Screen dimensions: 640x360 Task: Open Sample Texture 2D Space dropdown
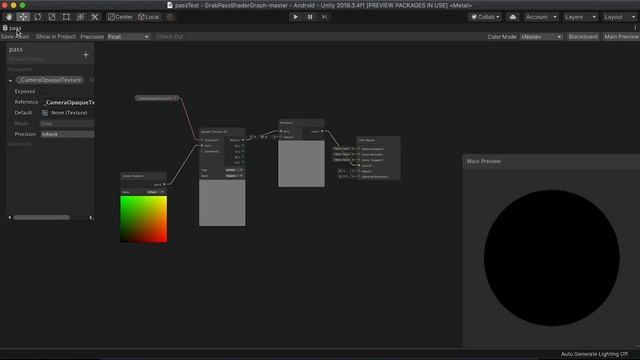click(235, 176)
